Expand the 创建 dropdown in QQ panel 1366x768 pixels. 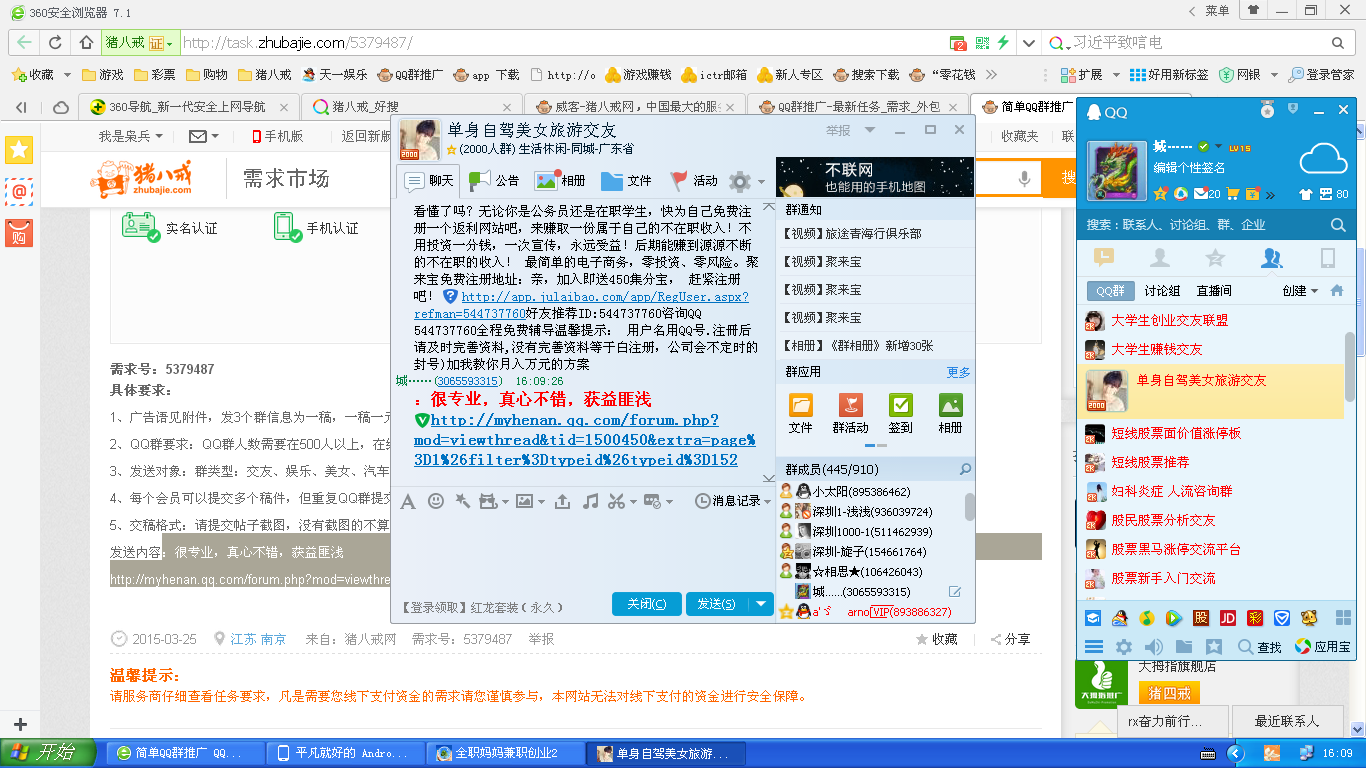click(x=1313, y=291)
